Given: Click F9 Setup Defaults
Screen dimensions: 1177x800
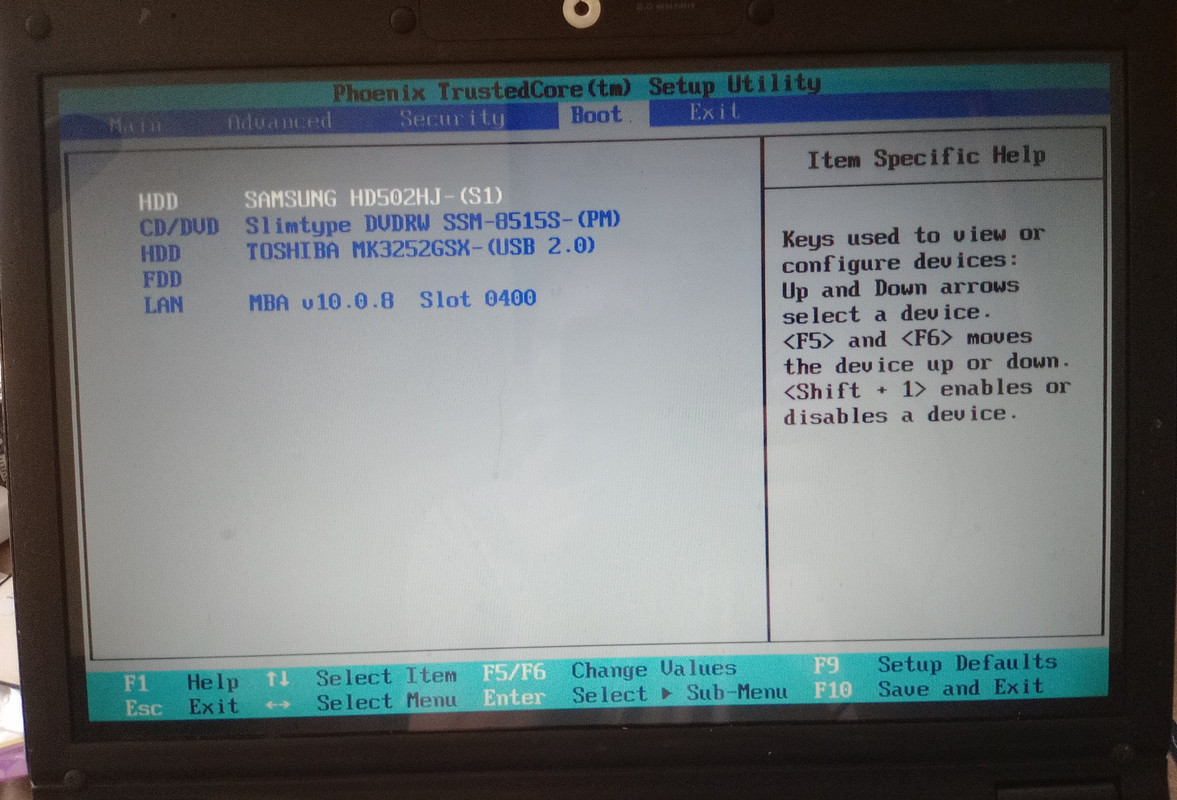Looking at the screenshot, I should click(935, 663).
